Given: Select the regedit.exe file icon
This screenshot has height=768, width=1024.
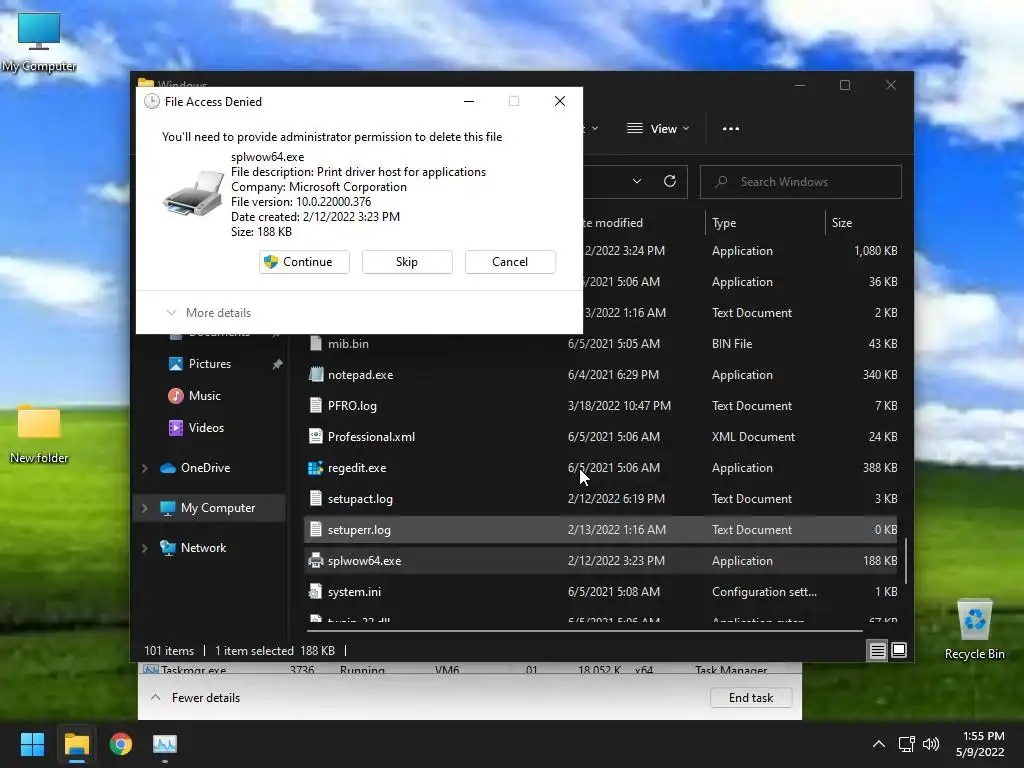Looking at the screenshot, I should pos(316,468).
